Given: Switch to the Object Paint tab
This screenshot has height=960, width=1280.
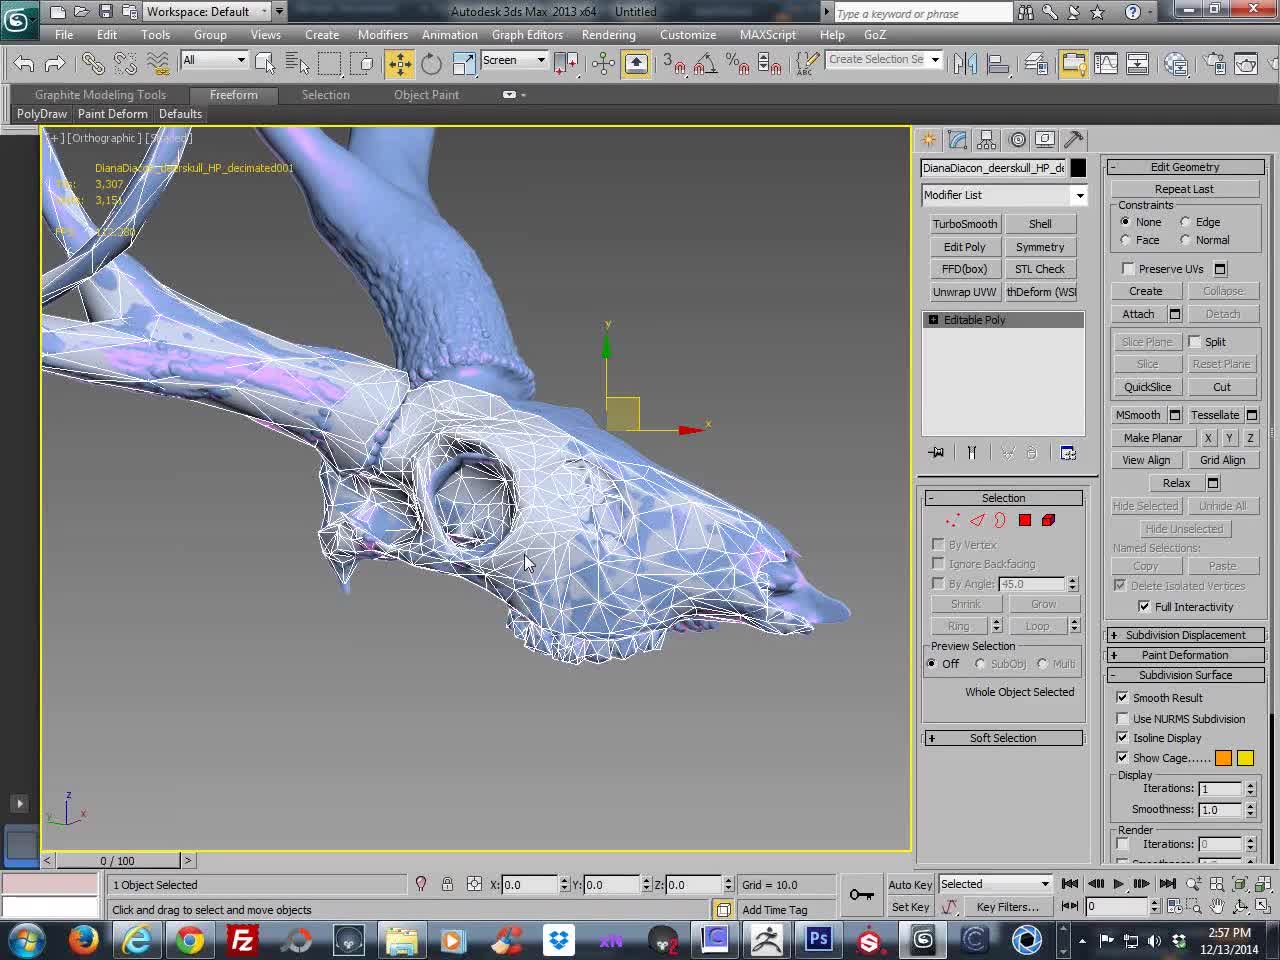Looking at the screenshot, I should point(426,95).
